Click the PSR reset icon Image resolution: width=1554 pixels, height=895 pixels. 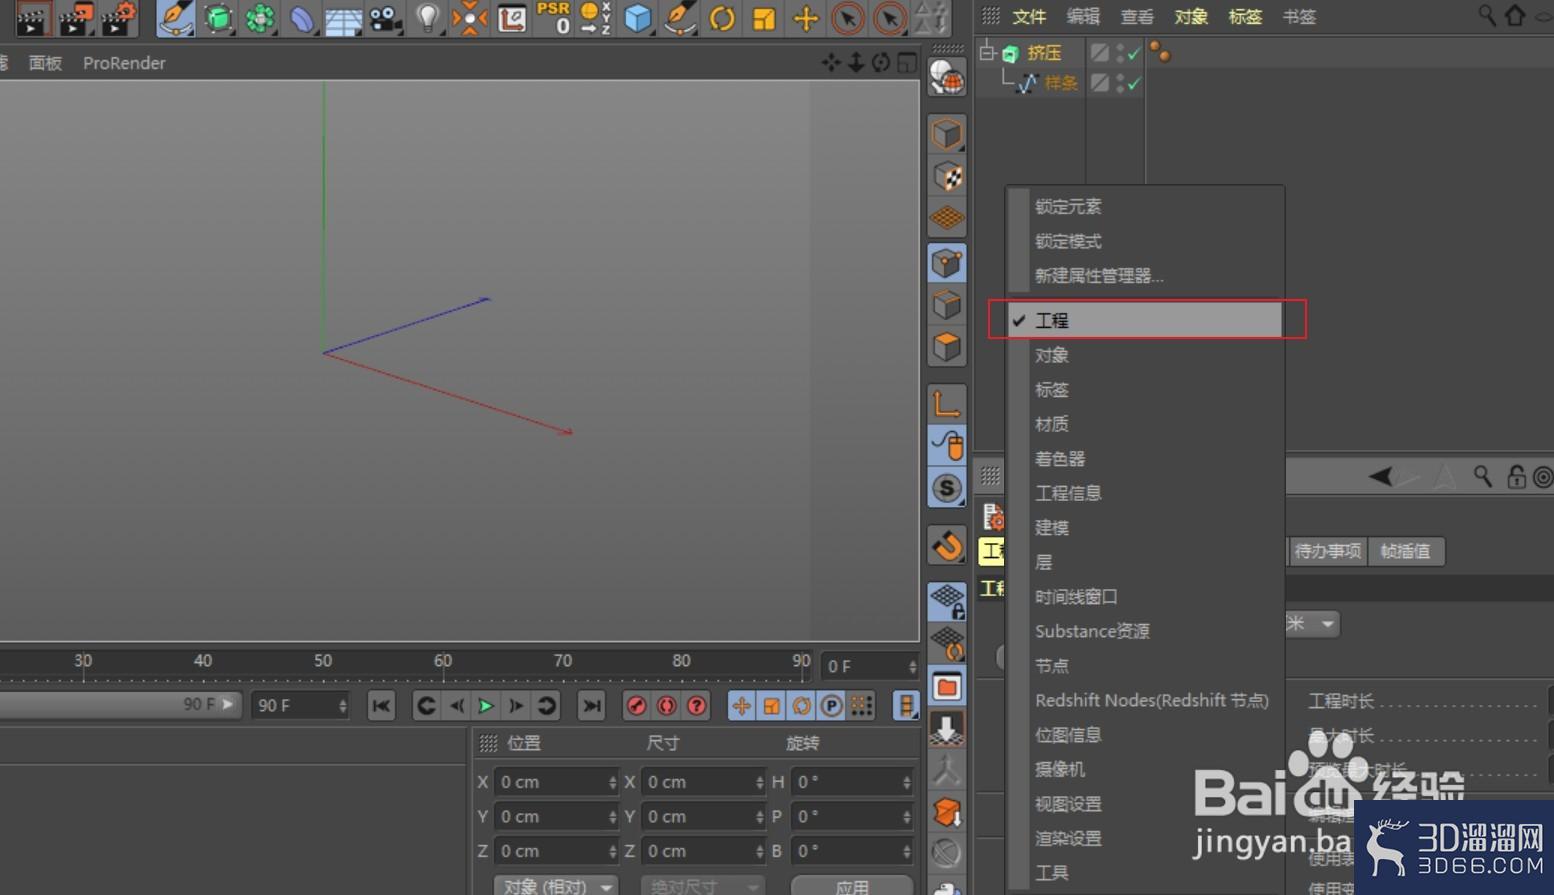(553, 17)
